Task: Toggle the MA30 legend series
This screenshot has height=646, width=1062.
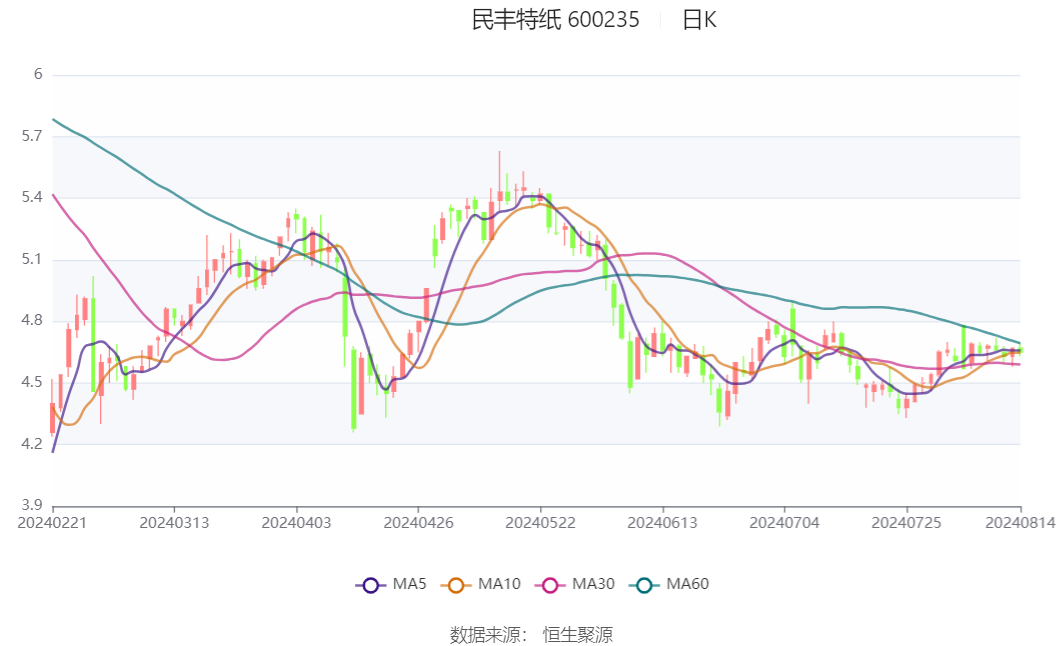Action: (x=575, y=584)
